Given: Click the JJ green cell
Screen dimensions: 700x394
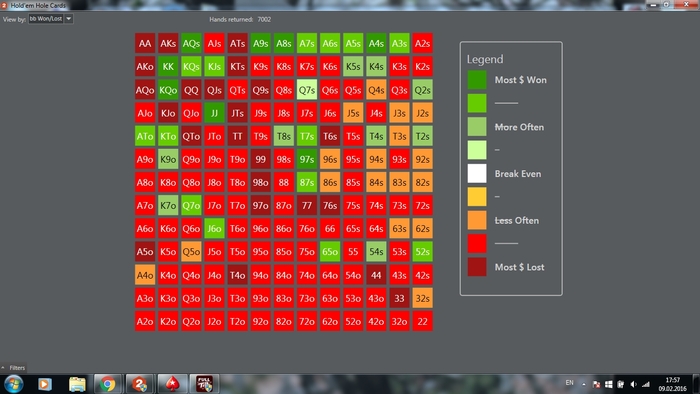Looking at the screenshot, I should click(x=214, y=113).
